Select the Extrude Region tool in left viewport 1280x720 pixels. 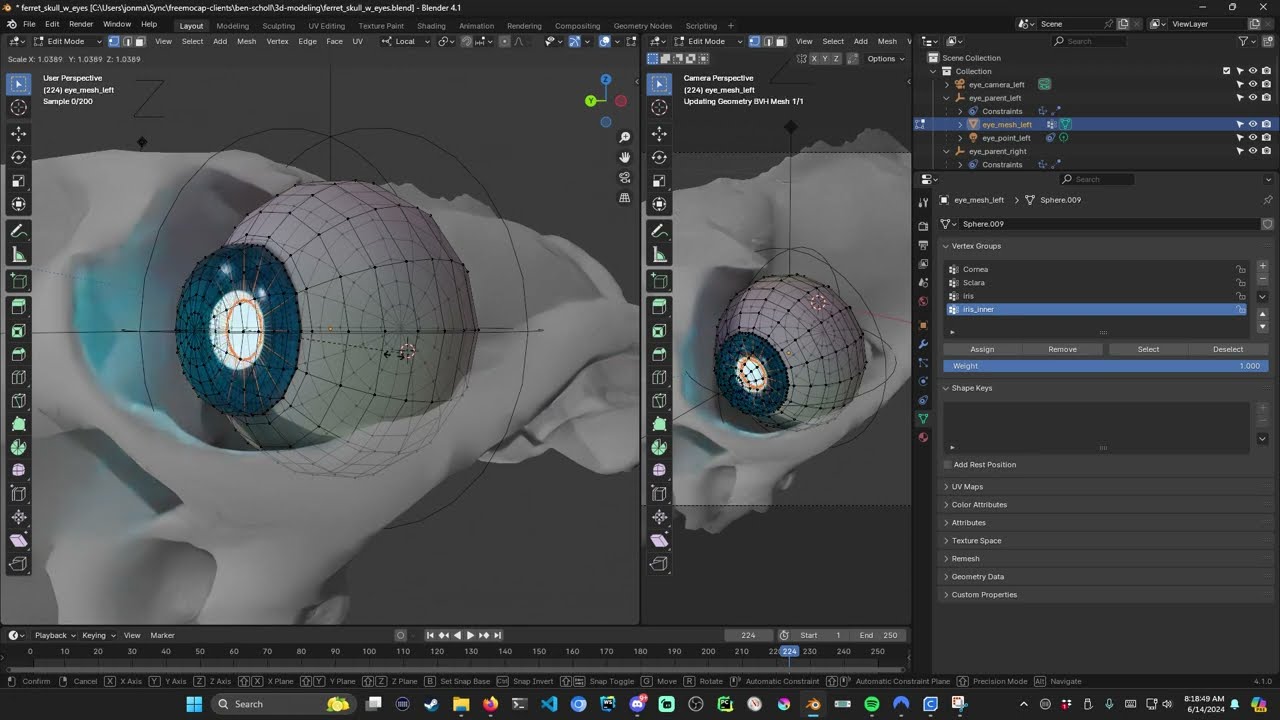coord(19,307)
